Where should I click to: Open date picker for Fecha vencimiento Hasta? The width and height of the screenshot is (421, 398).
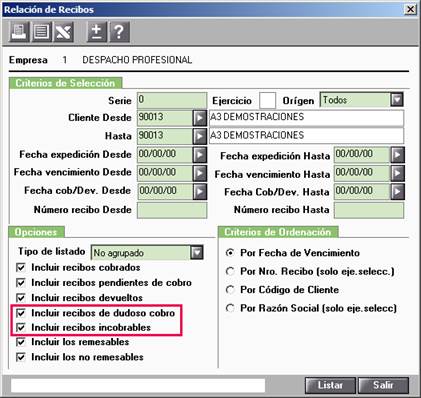point(397,173)
